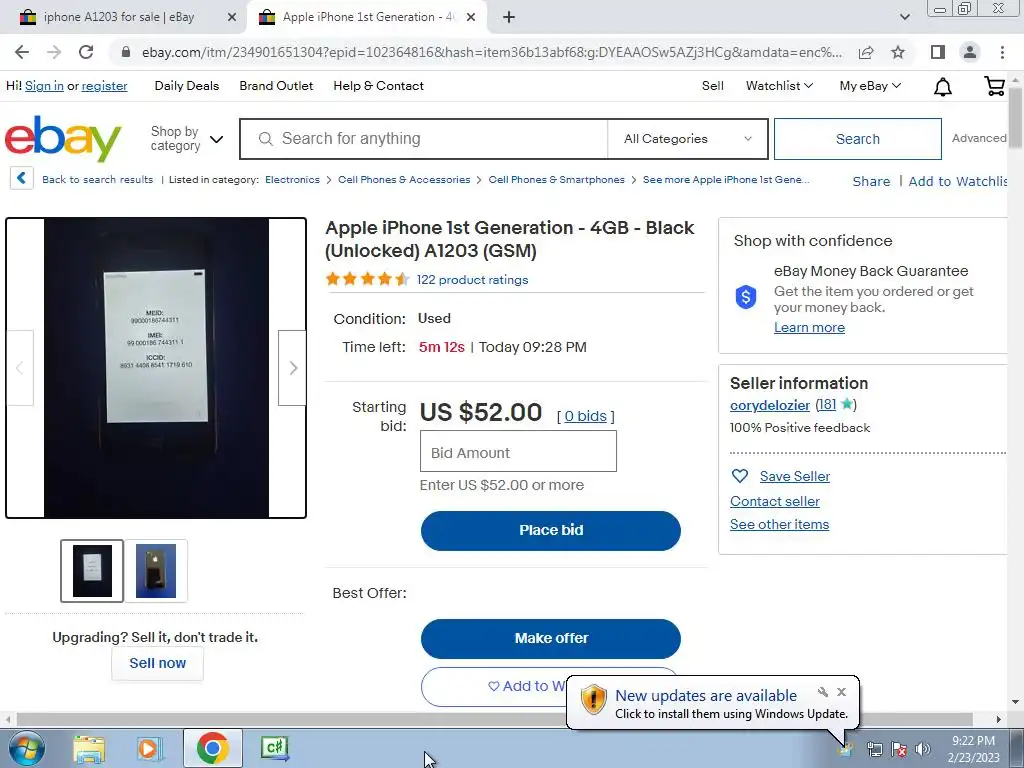
Task: Go back using Chrome's back arrow
Action: [22, 52]
